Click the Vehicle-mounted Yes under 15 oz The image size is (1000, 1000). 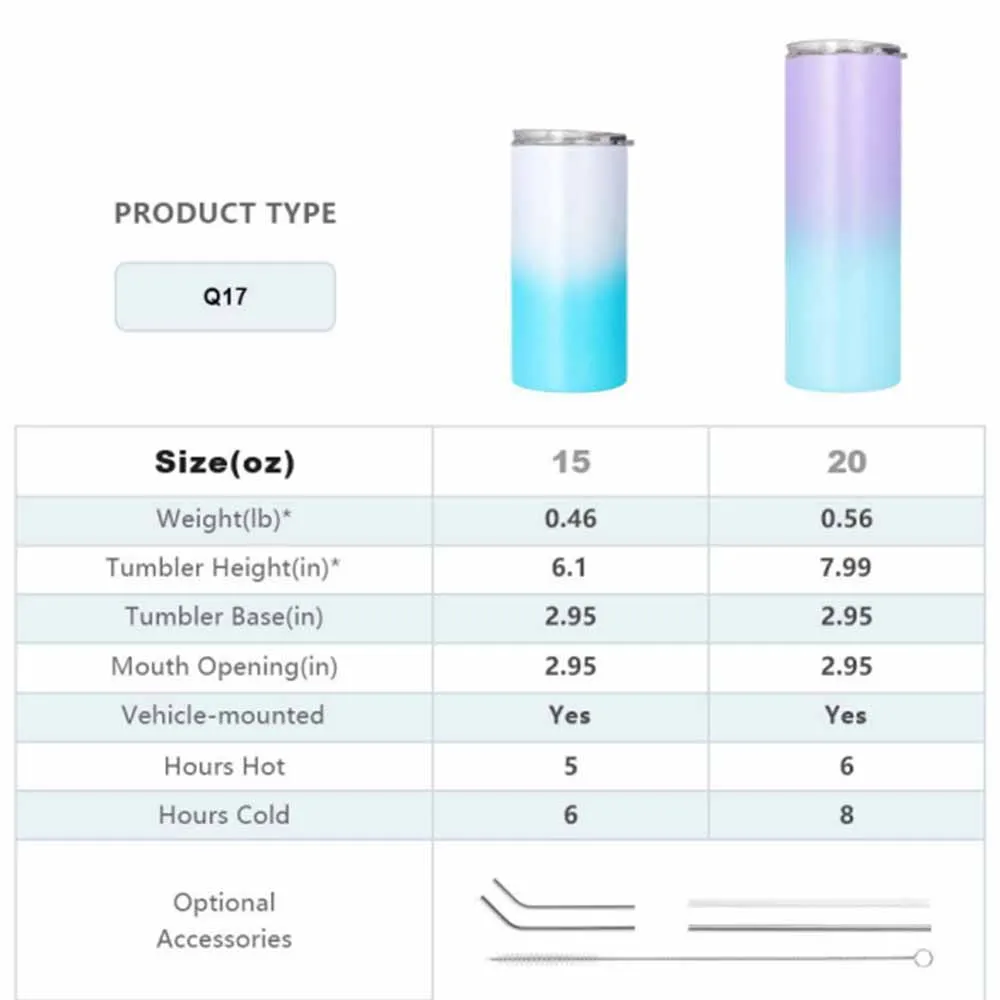tap(570, 716)
